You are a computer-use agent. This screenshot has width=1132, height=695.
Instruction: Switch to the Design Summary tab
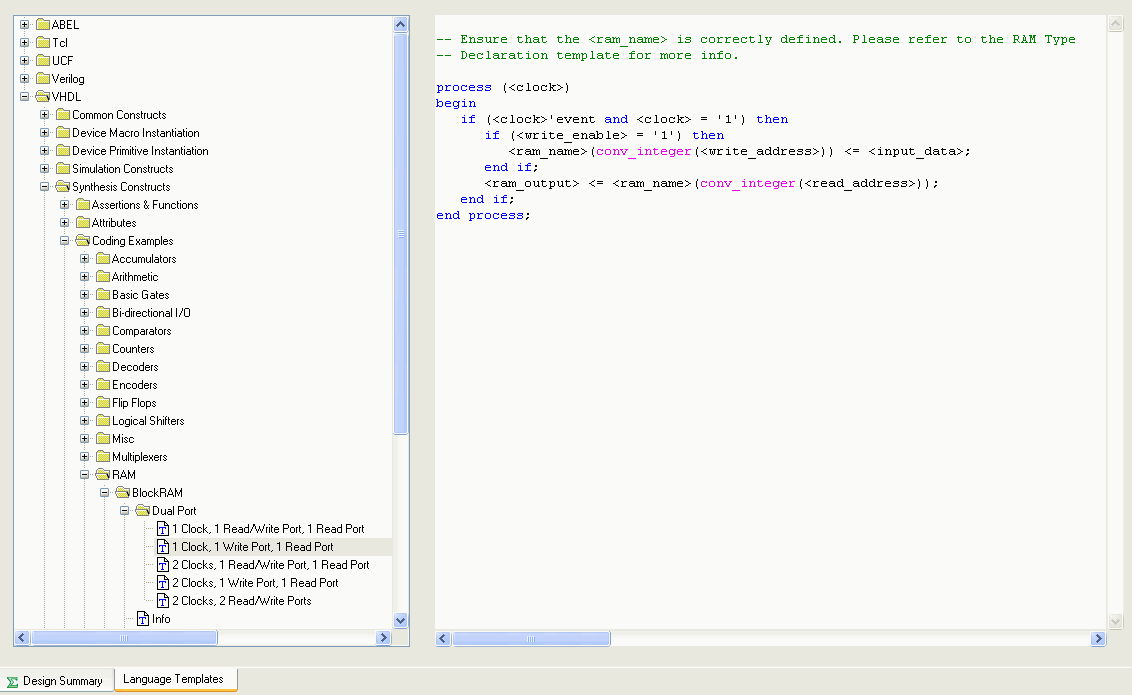coord(57,681)
